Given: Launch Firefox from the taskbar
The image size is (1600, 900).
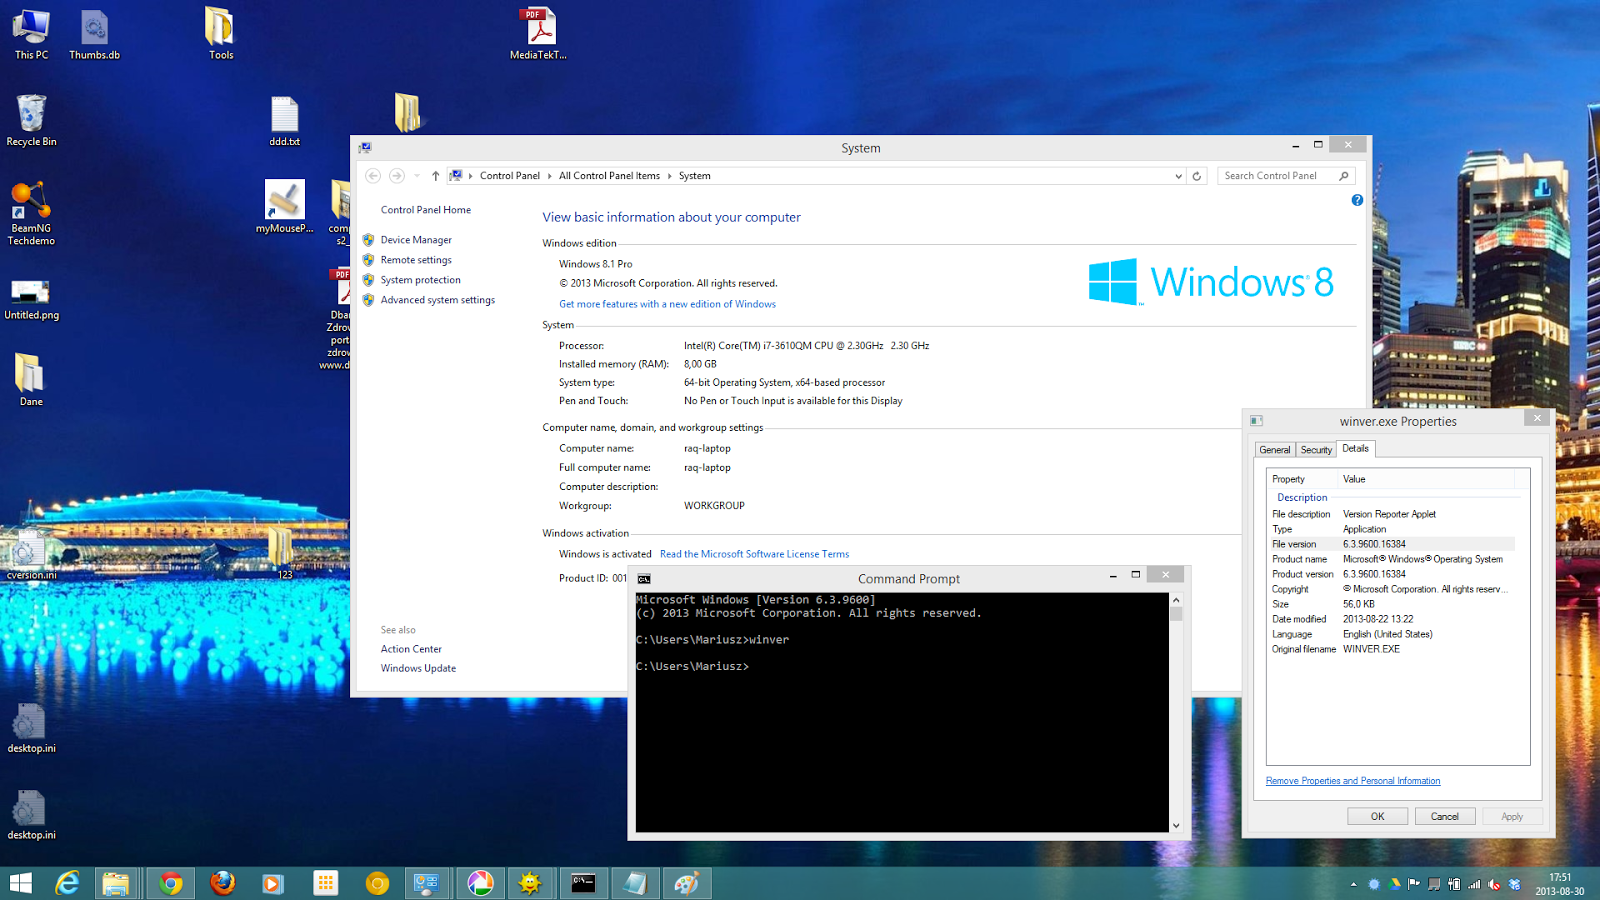Looking at the screenshot, I should tap(222, 883).
